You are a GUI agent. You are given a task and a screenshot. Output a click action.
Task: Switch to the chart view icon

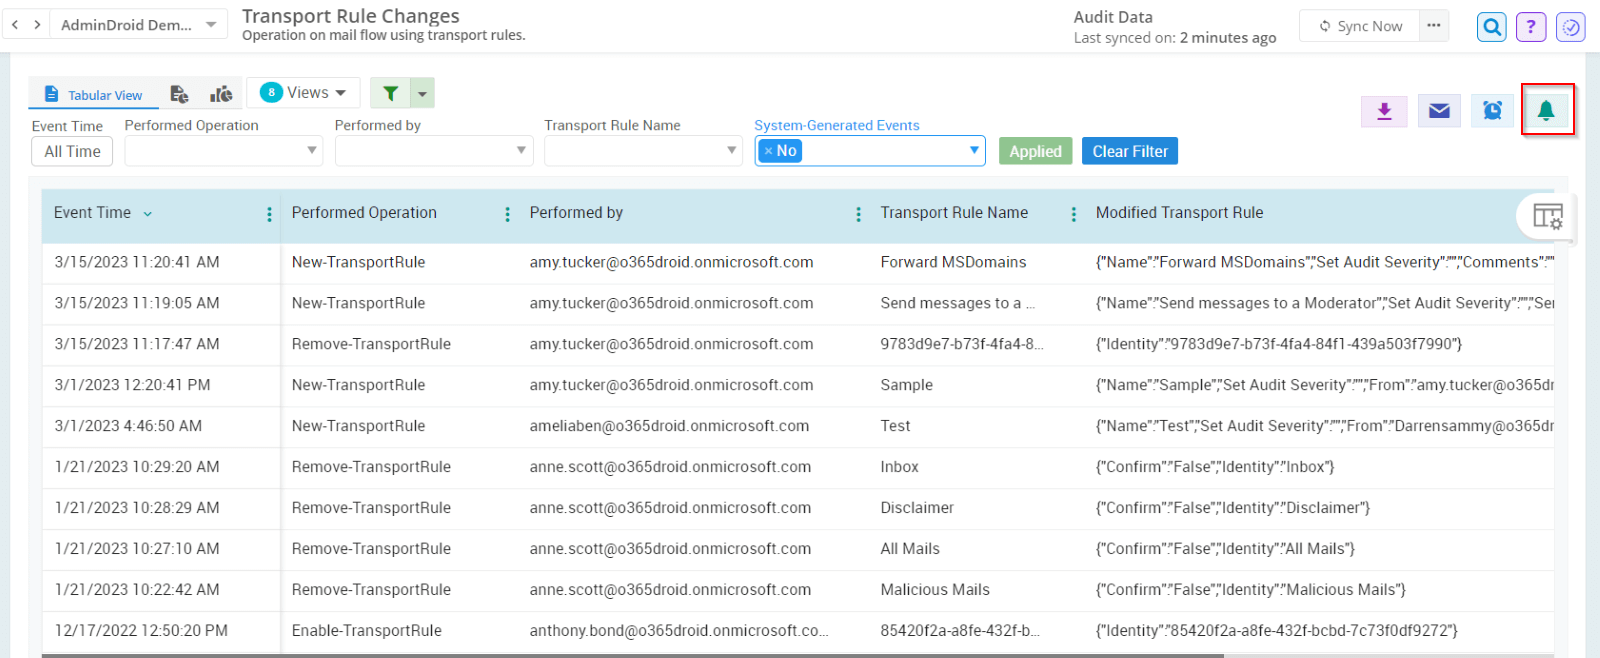(x=221, y=94)
